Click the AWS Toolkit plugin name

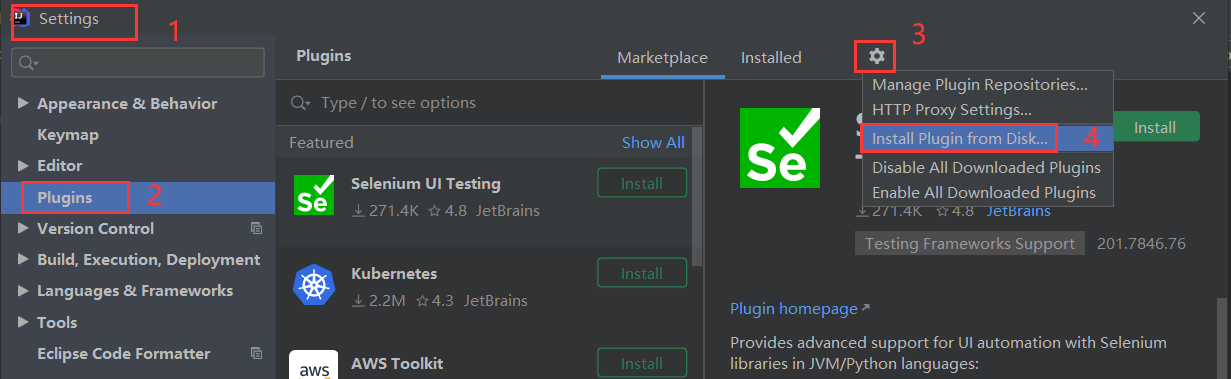click(397, 364)
